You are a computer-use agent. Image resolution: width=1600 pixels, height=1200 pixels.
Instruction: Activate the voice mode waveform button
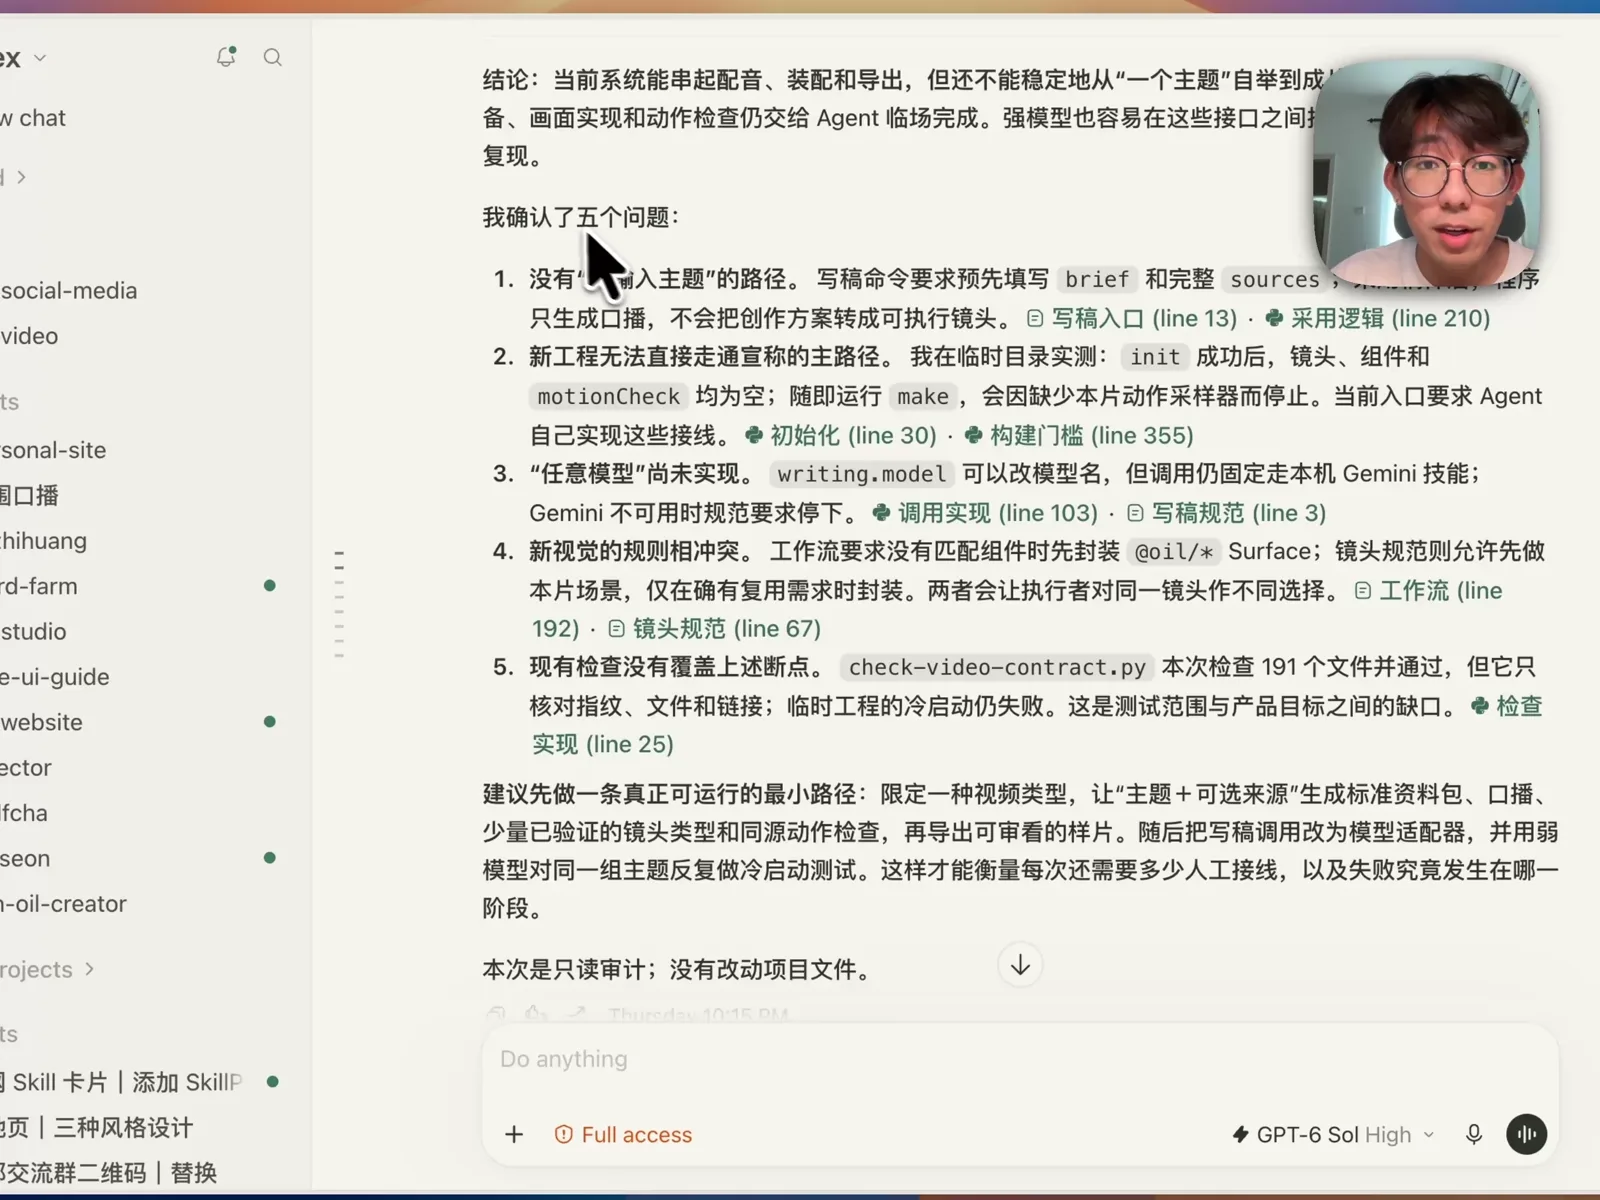tap(1526, 1134)
